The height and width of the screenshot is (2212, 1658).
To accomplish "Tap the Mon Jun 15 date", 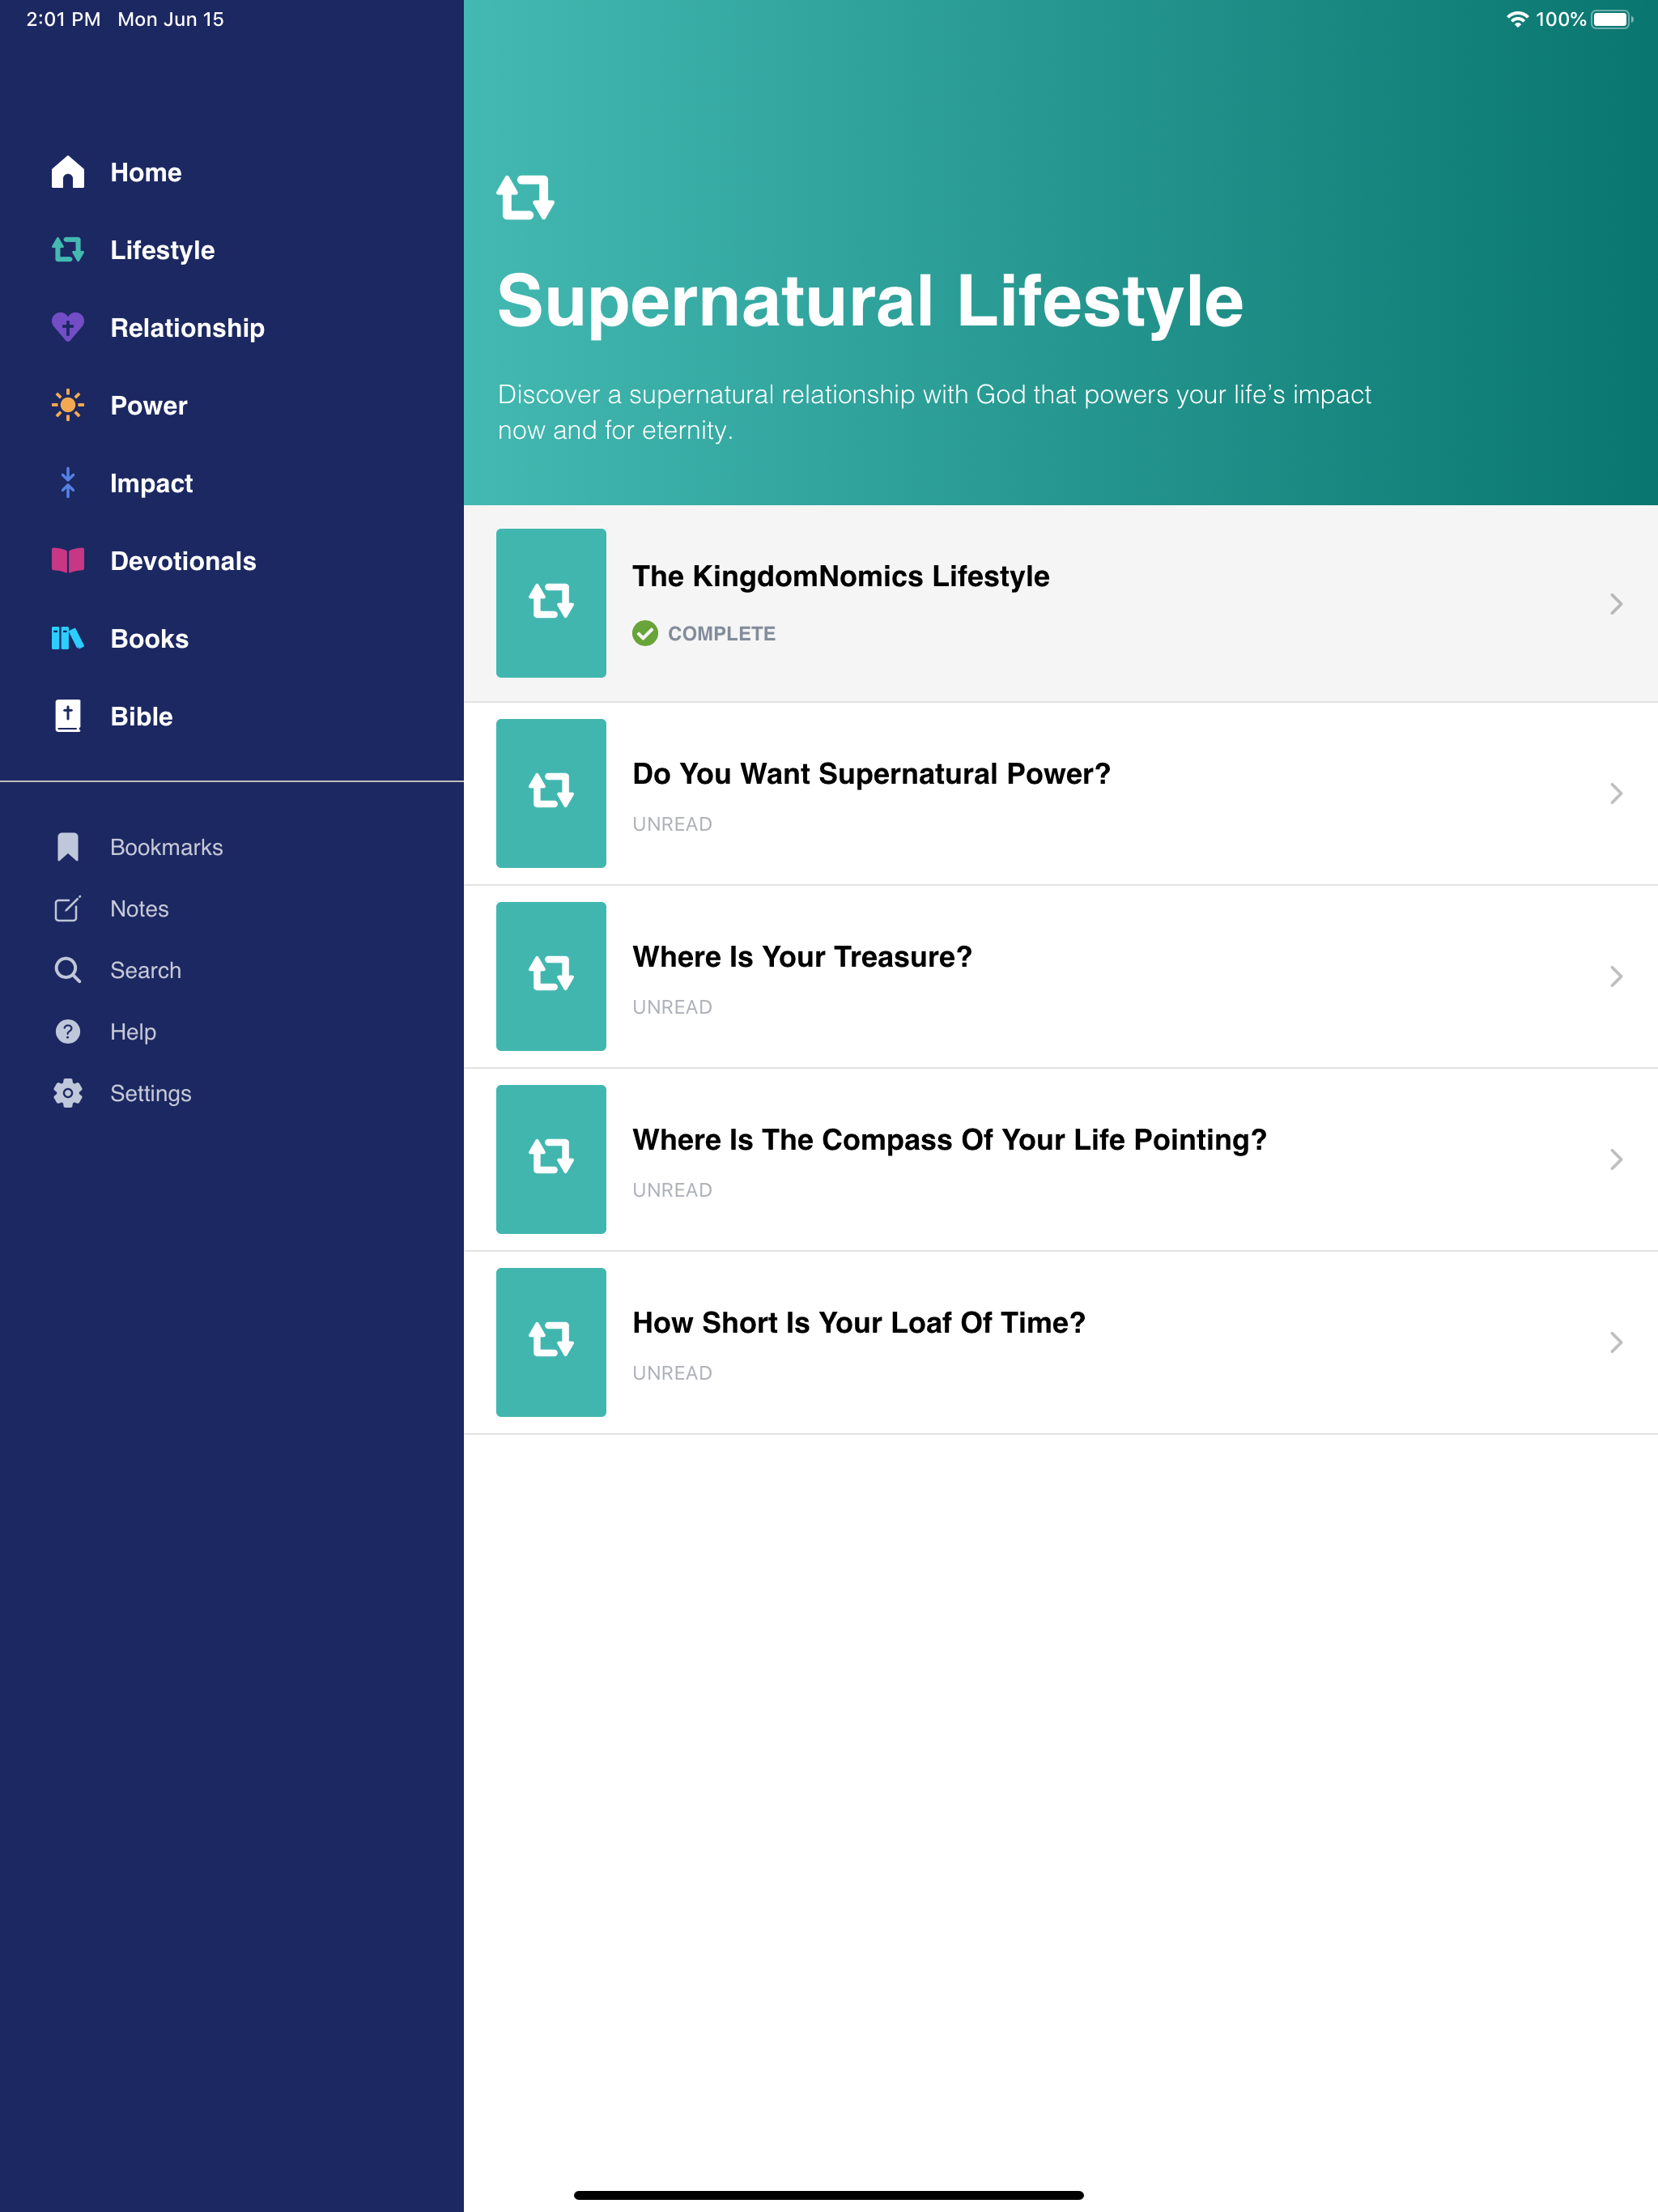I will (x=171, y=19).
